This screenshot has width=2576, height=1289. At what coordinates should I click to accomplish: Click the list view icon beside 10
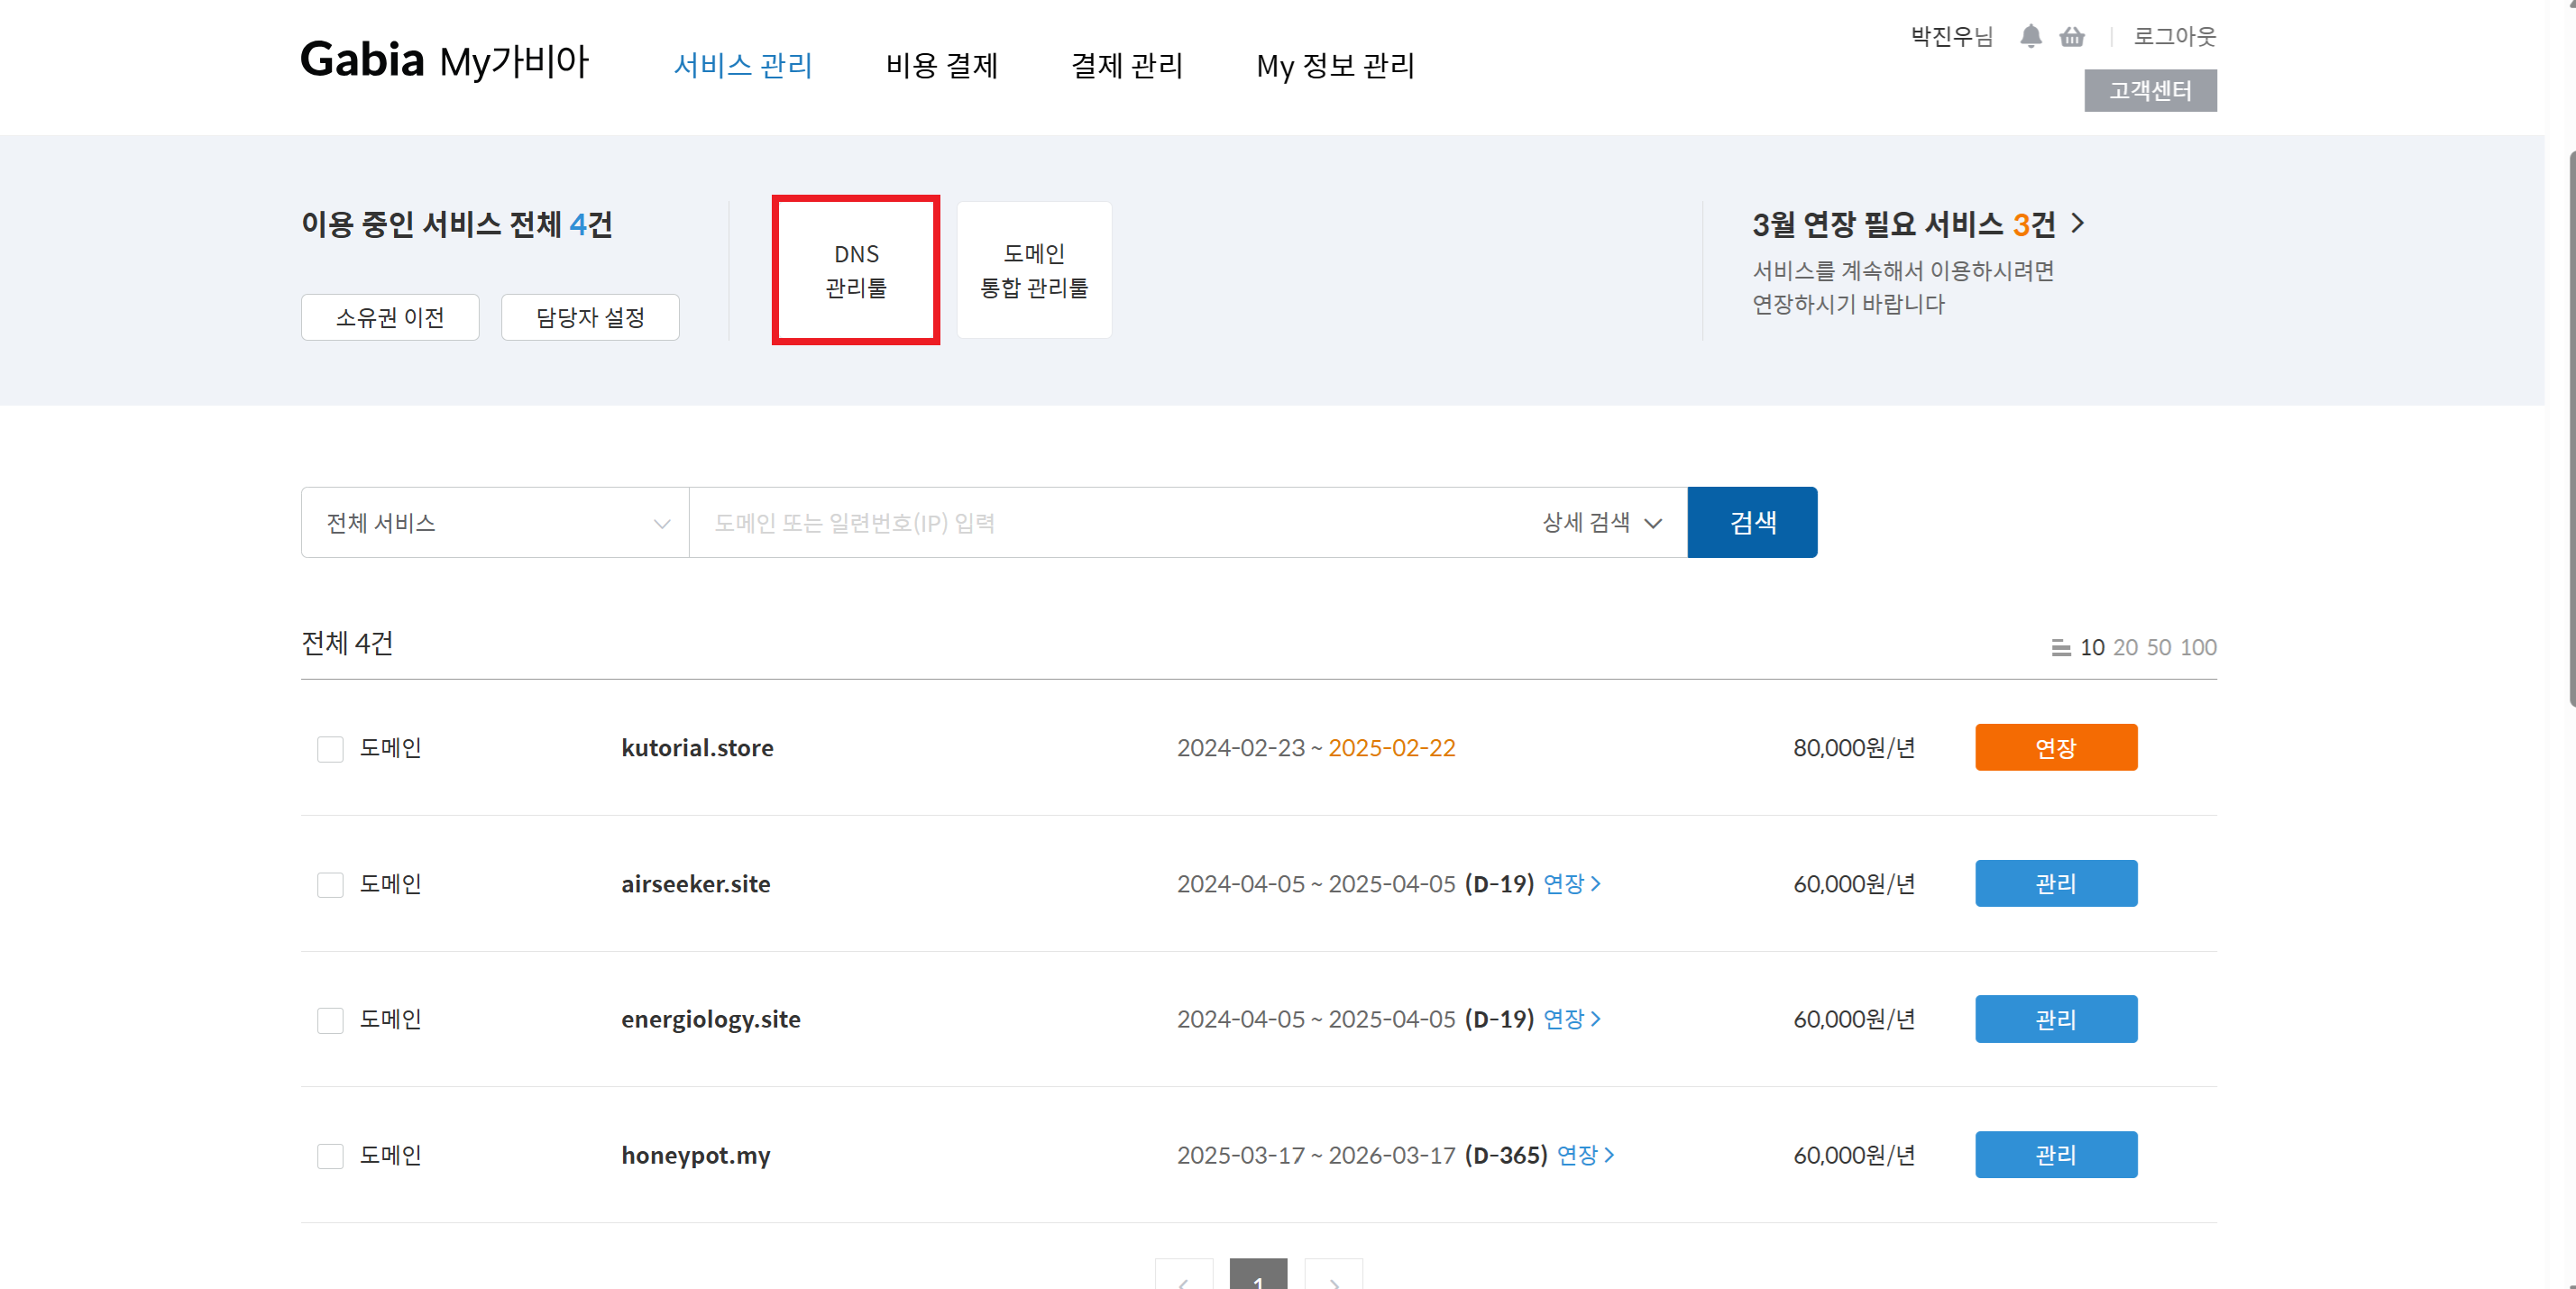(2060, 648)
